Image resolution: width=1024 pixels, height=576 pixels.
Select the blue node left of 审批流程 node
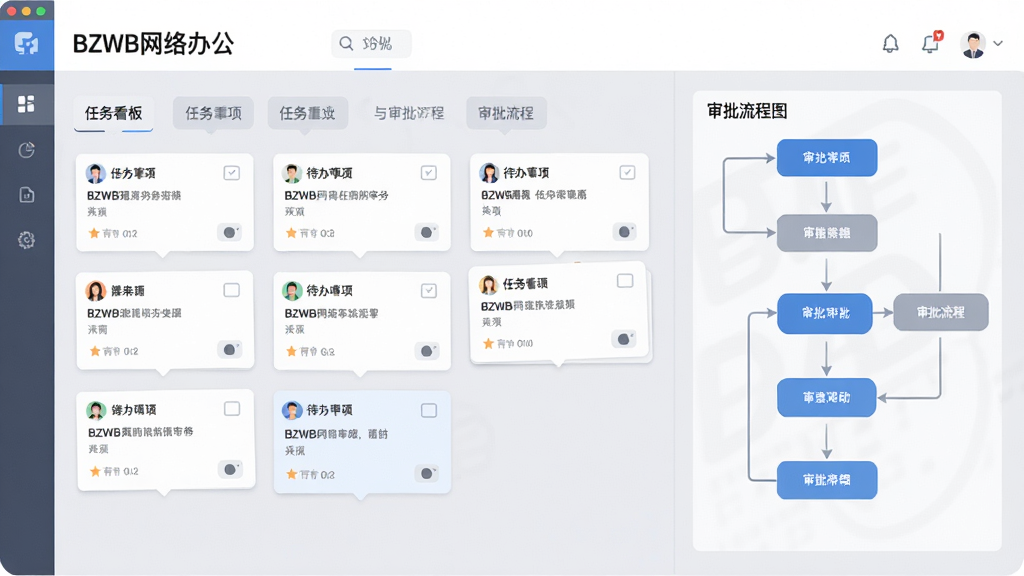825,313
